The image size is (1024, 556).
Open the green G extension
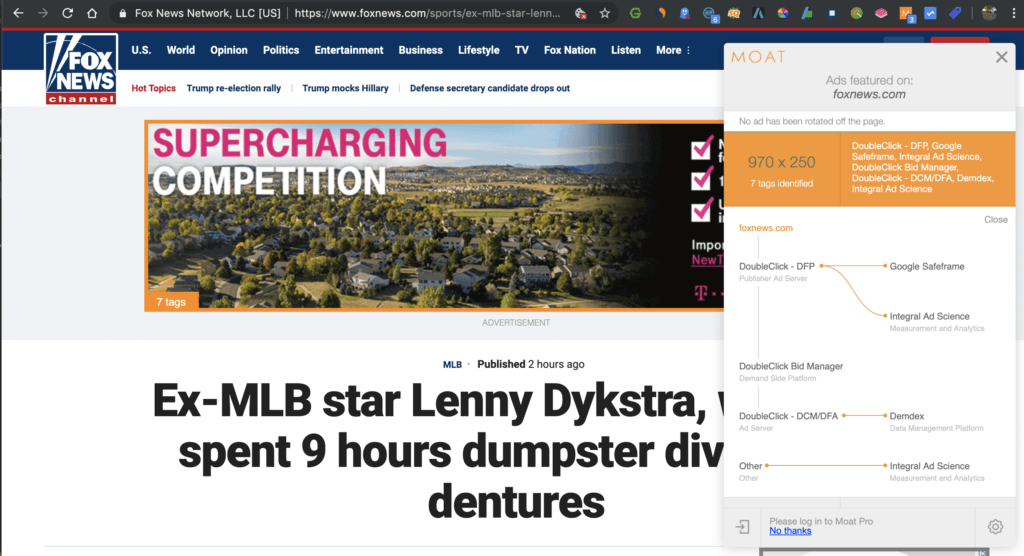tap(635, 13)
